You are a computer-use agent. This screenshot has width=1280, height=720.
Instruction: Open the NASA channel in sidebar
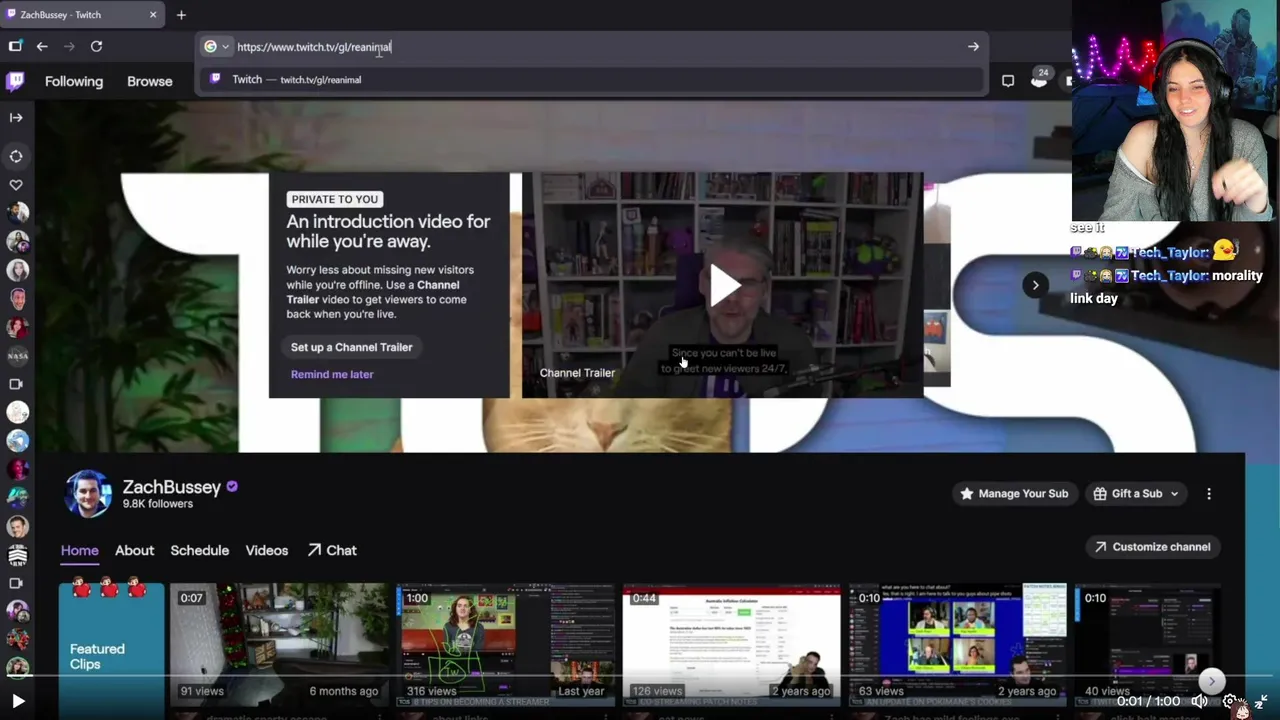[17, 355]
